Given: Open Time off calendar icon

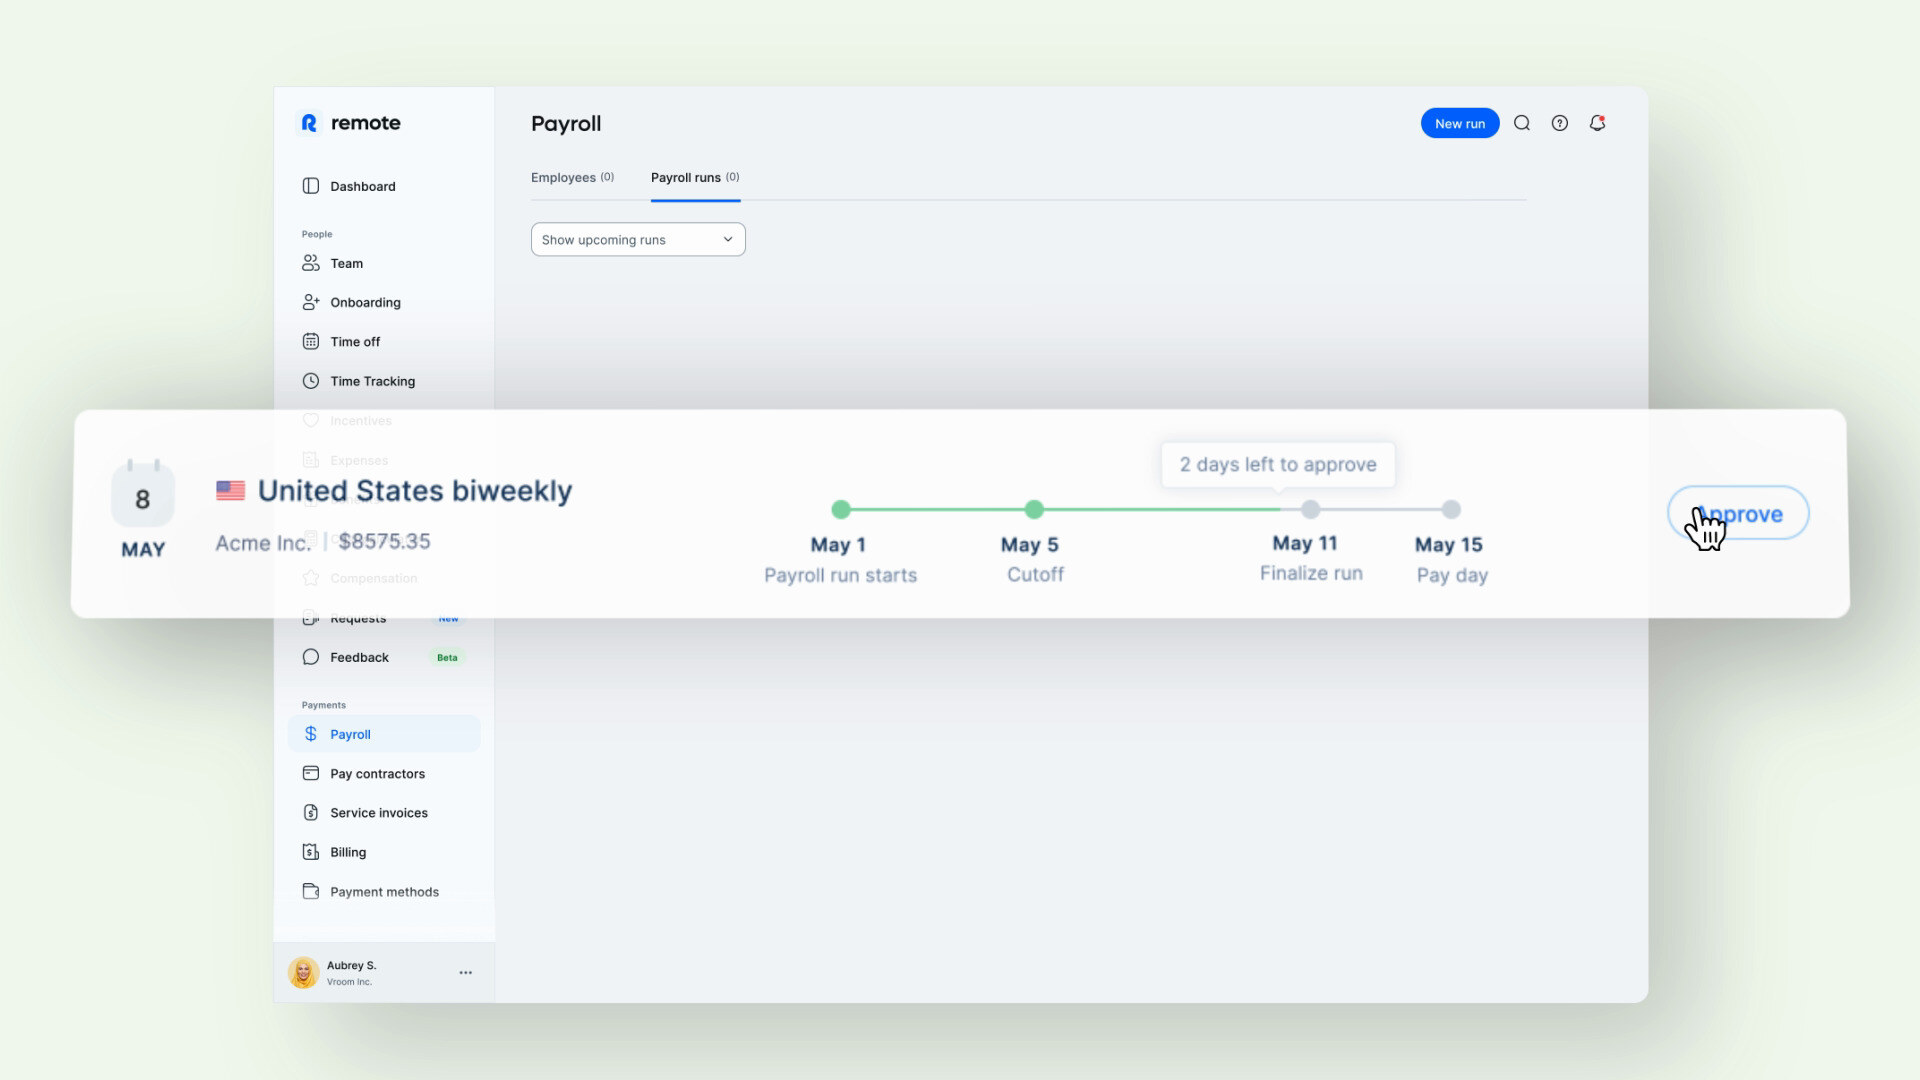Looking at the screenshot, I should (311, 341).
